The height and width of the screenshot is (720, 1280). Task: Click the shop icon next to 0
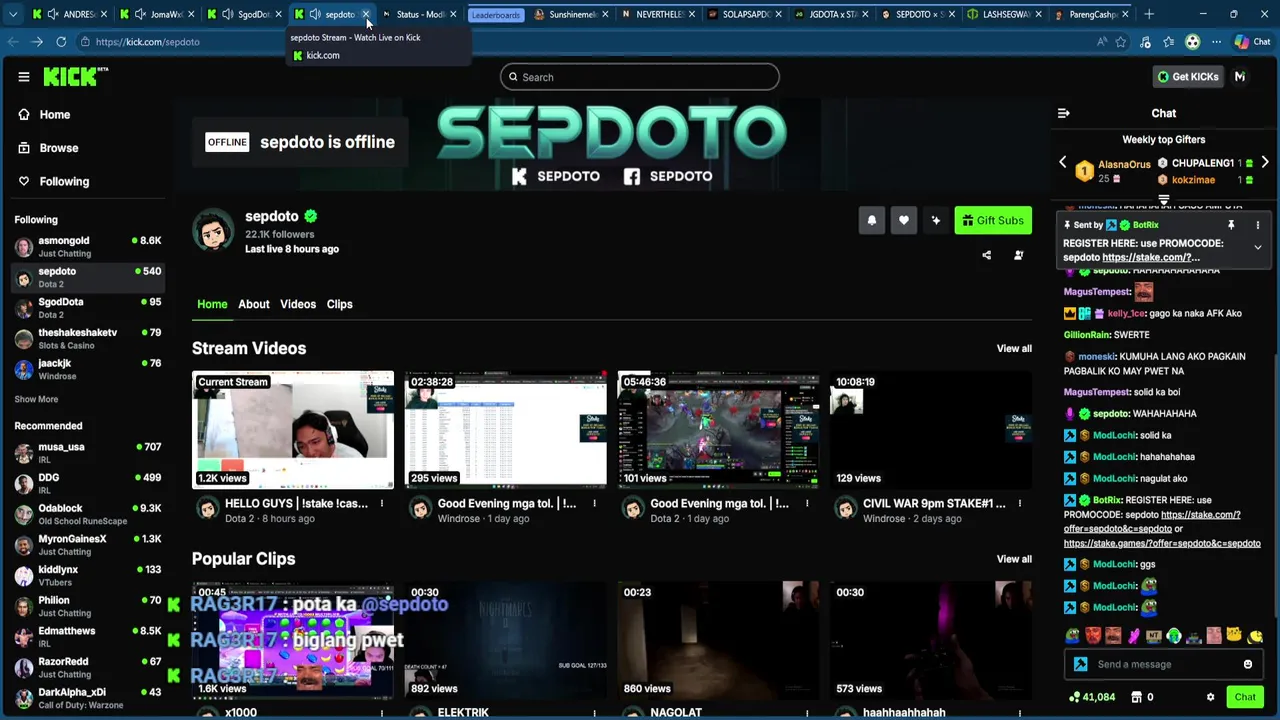[1136, 697]
